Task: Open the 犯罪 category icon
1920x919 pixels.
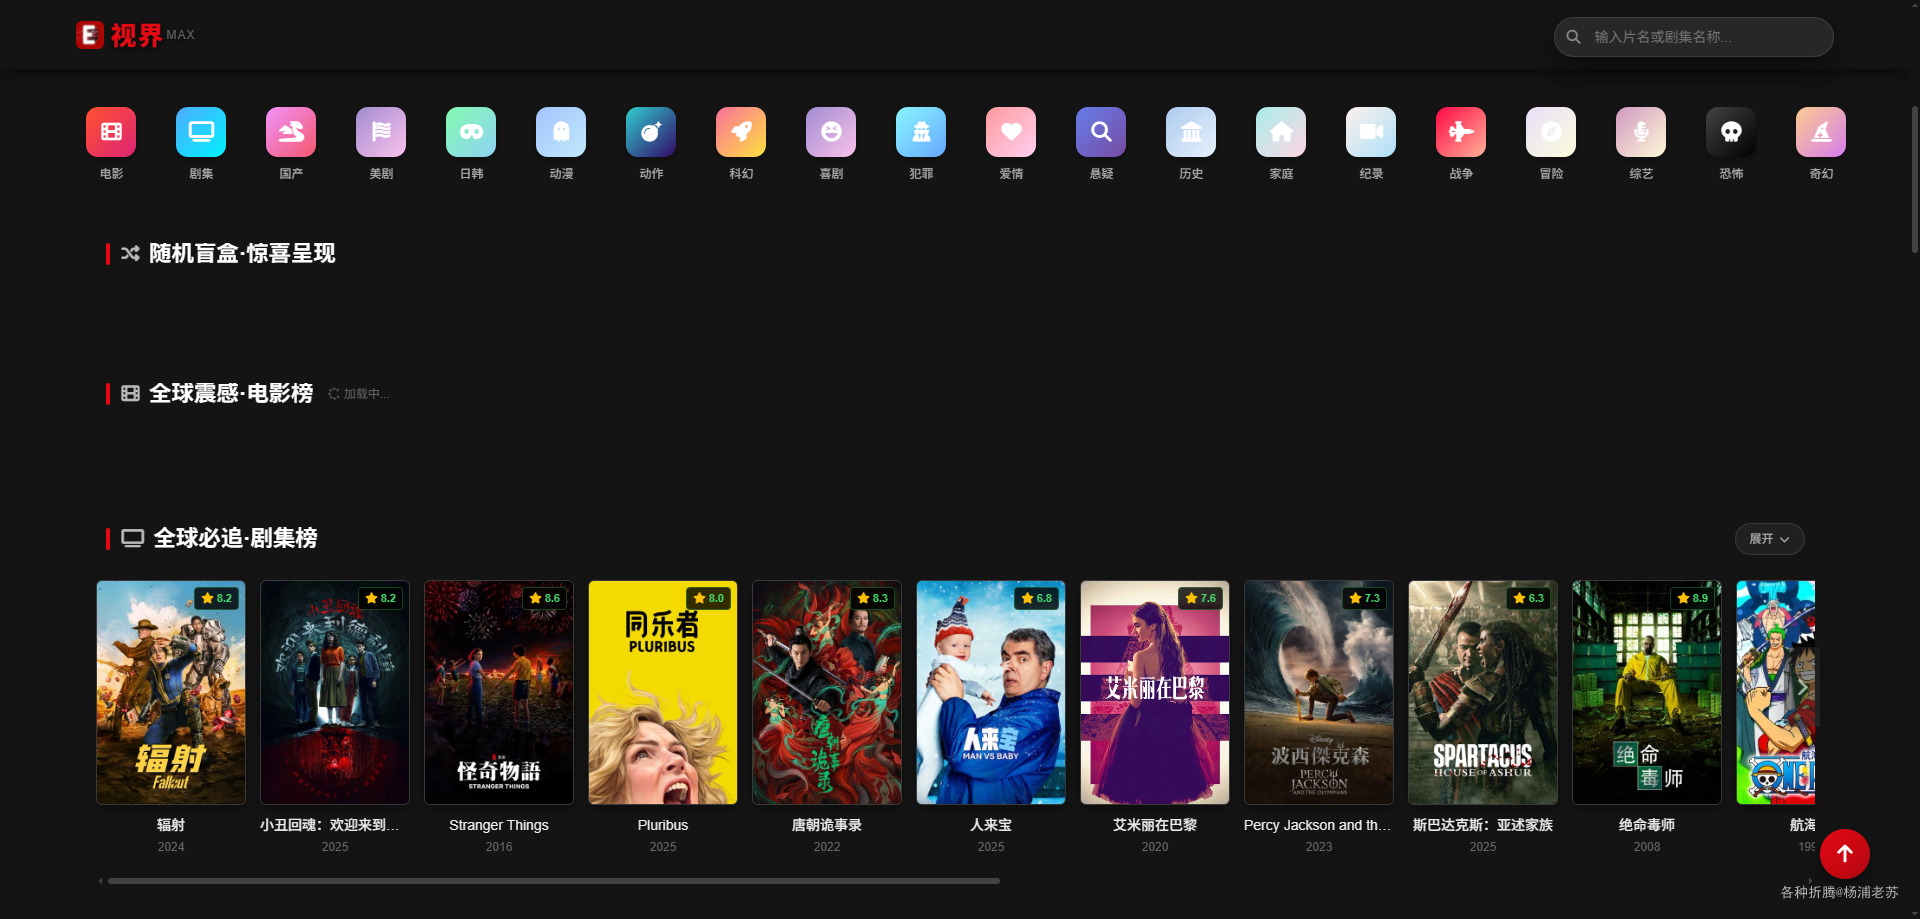Action: [x=921, y=132]
